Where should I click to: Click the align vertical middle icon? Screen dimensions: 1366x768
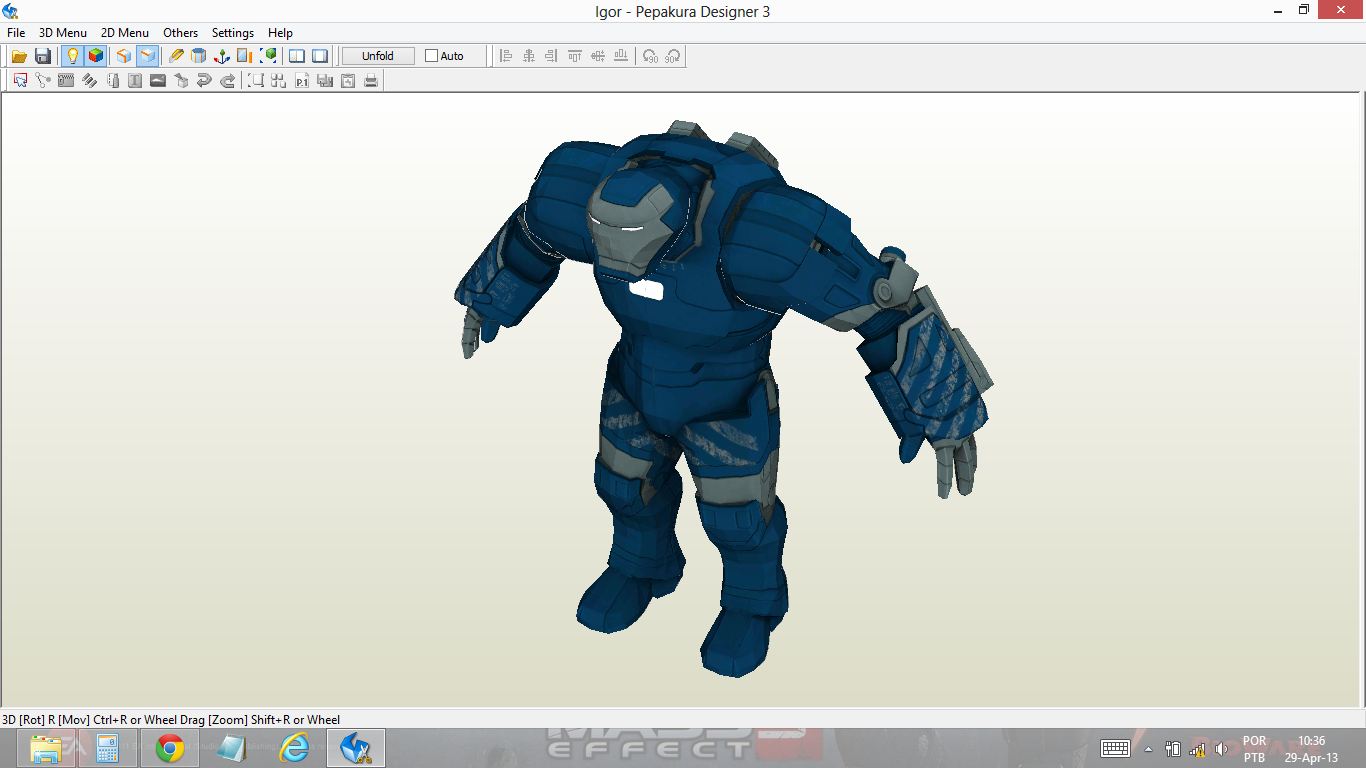[x=598, y=56]
